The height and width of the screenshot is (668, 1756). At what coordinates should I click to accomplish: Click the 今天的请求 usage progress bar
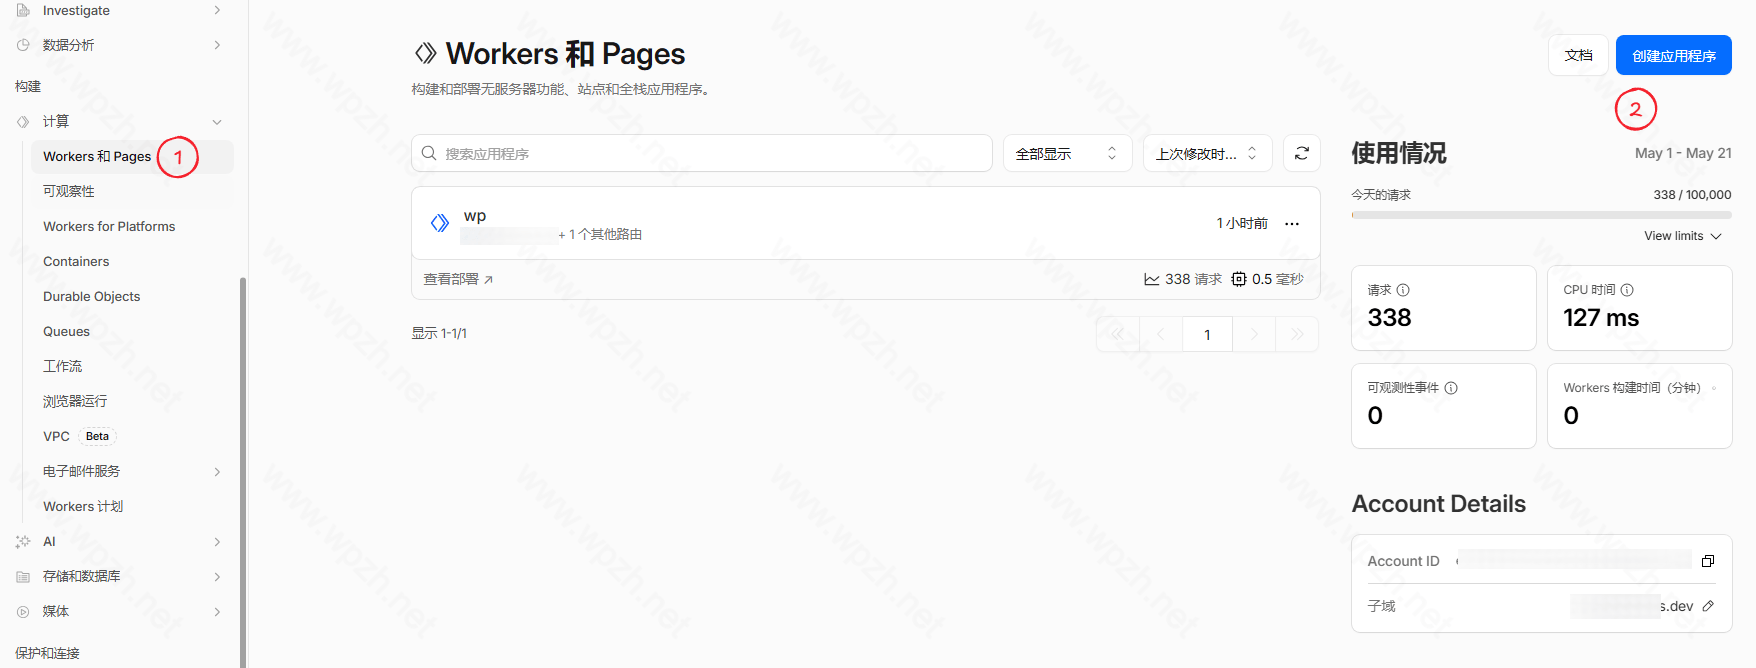tap(1541, 215)
